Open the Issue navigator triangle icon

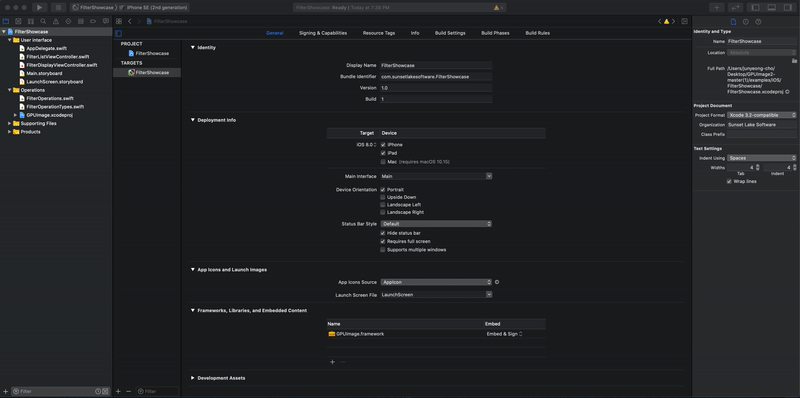pyautogui.click(x=56, y=21)
